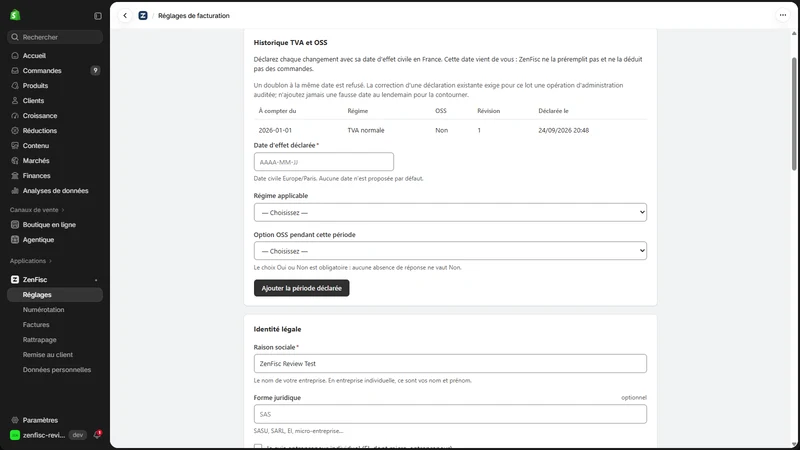The width and height of the screenshot is (800, 450).
Task: Click the Shopify logo icon
Action: 15,15
